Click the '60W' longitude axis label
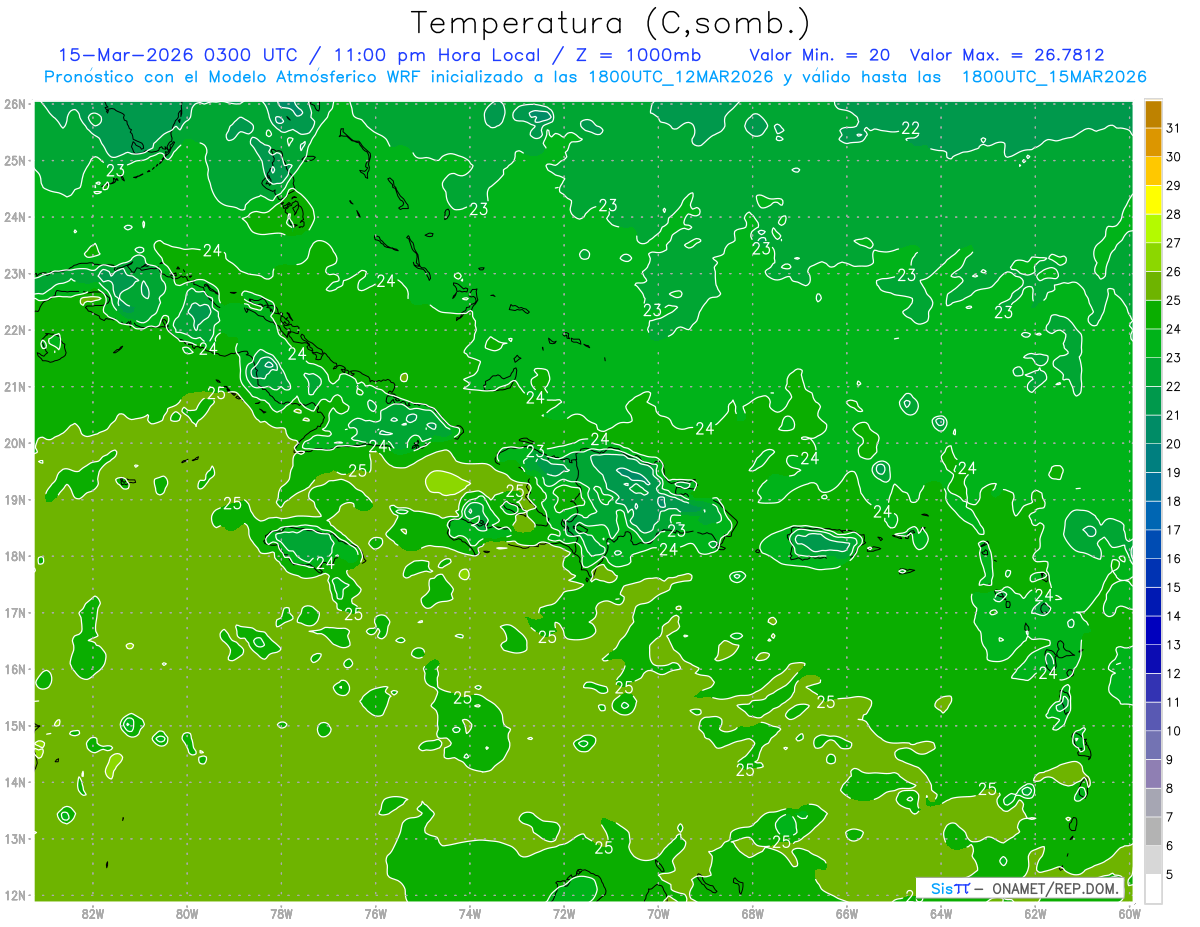This screenshot has width=1200, height=927. pos(1130,913)
